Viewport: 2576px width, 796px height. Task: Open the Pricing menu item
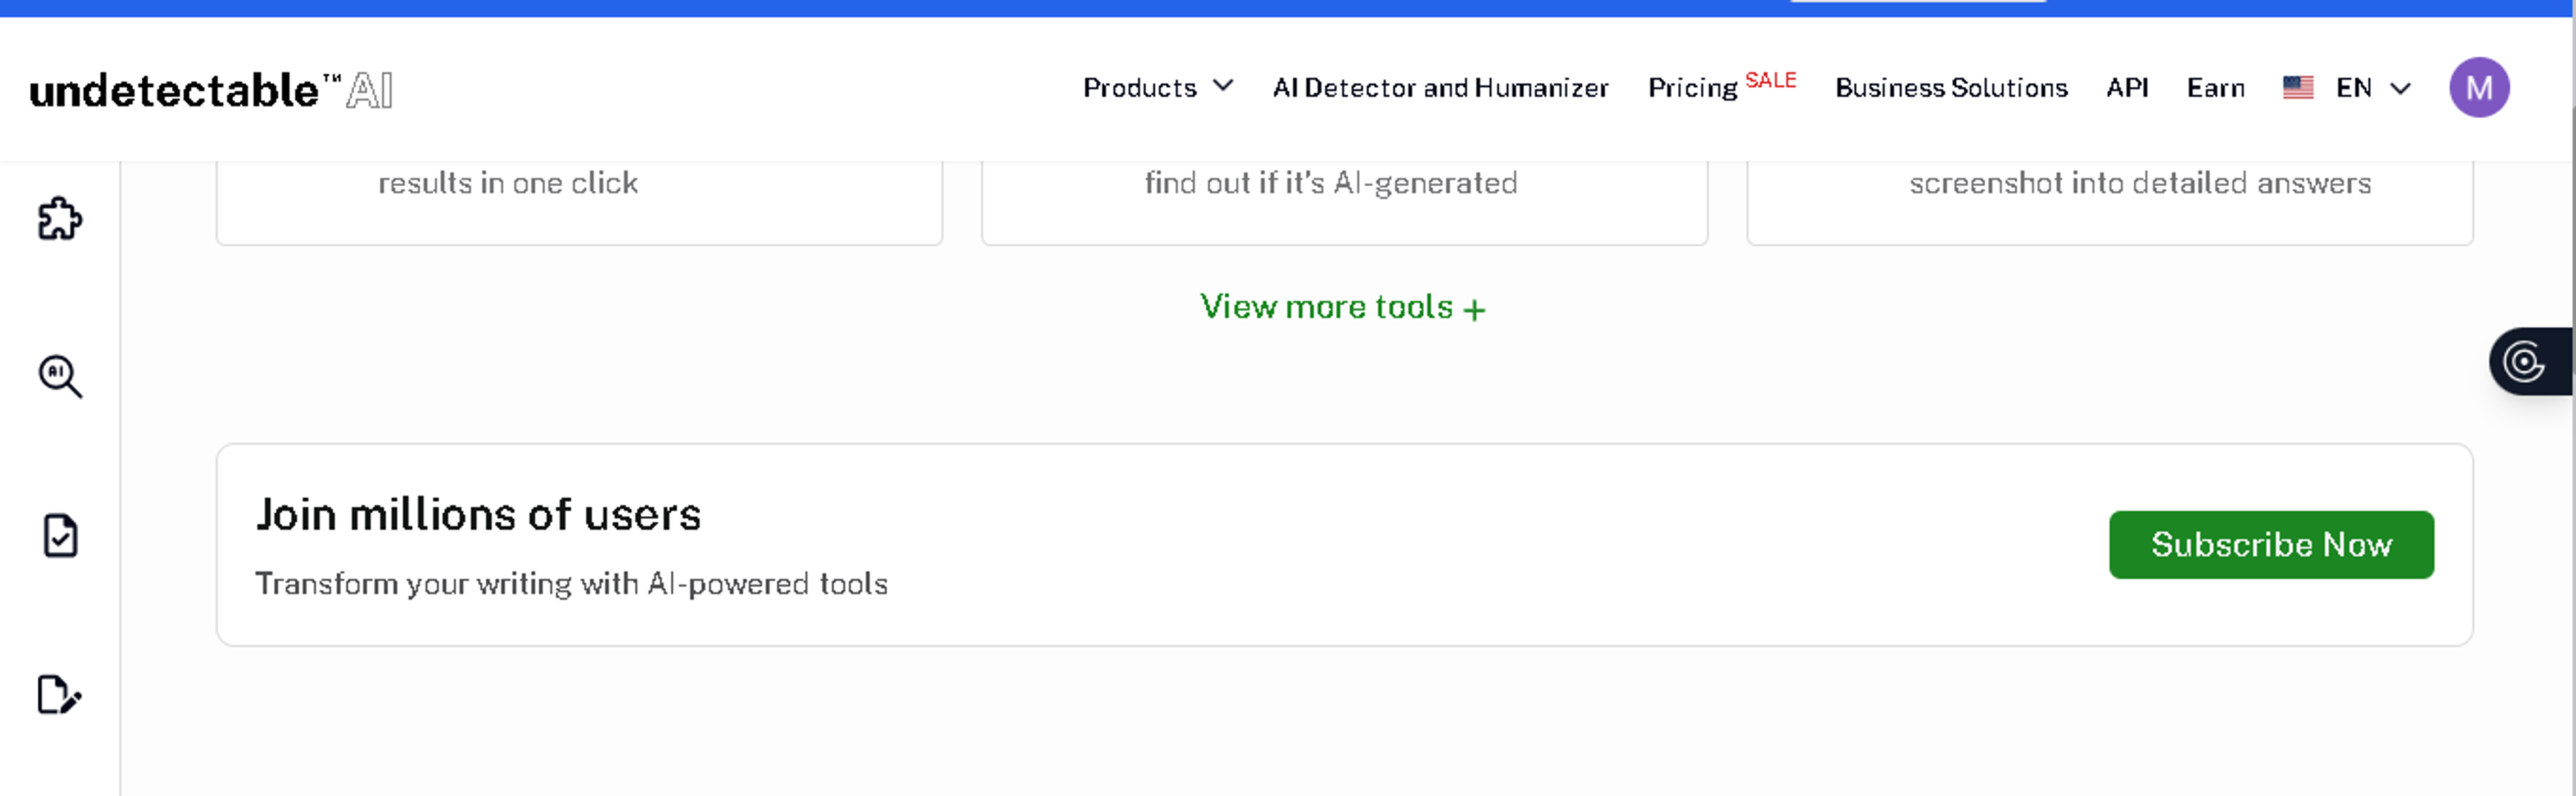(x=1692, y=89)
